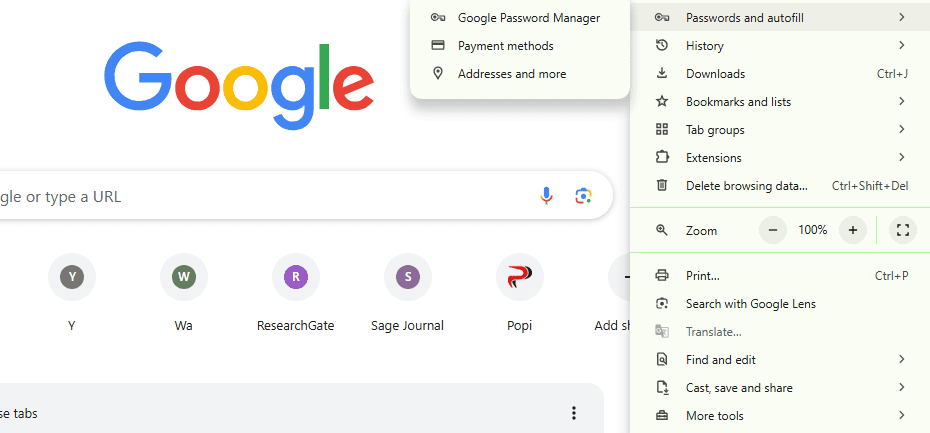Increase zoom with the plus button
930x433 pixels.
coord(853,230)
